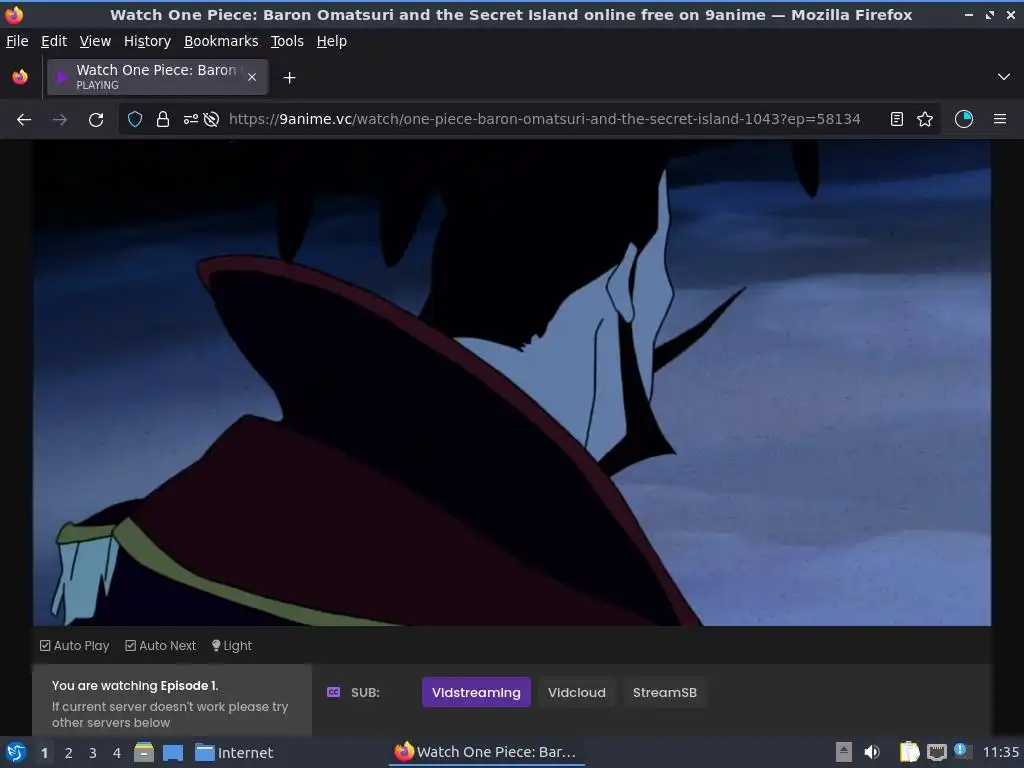1024x768 pixels.
Task: Open the Edit menu
Action: pos(54,41)
